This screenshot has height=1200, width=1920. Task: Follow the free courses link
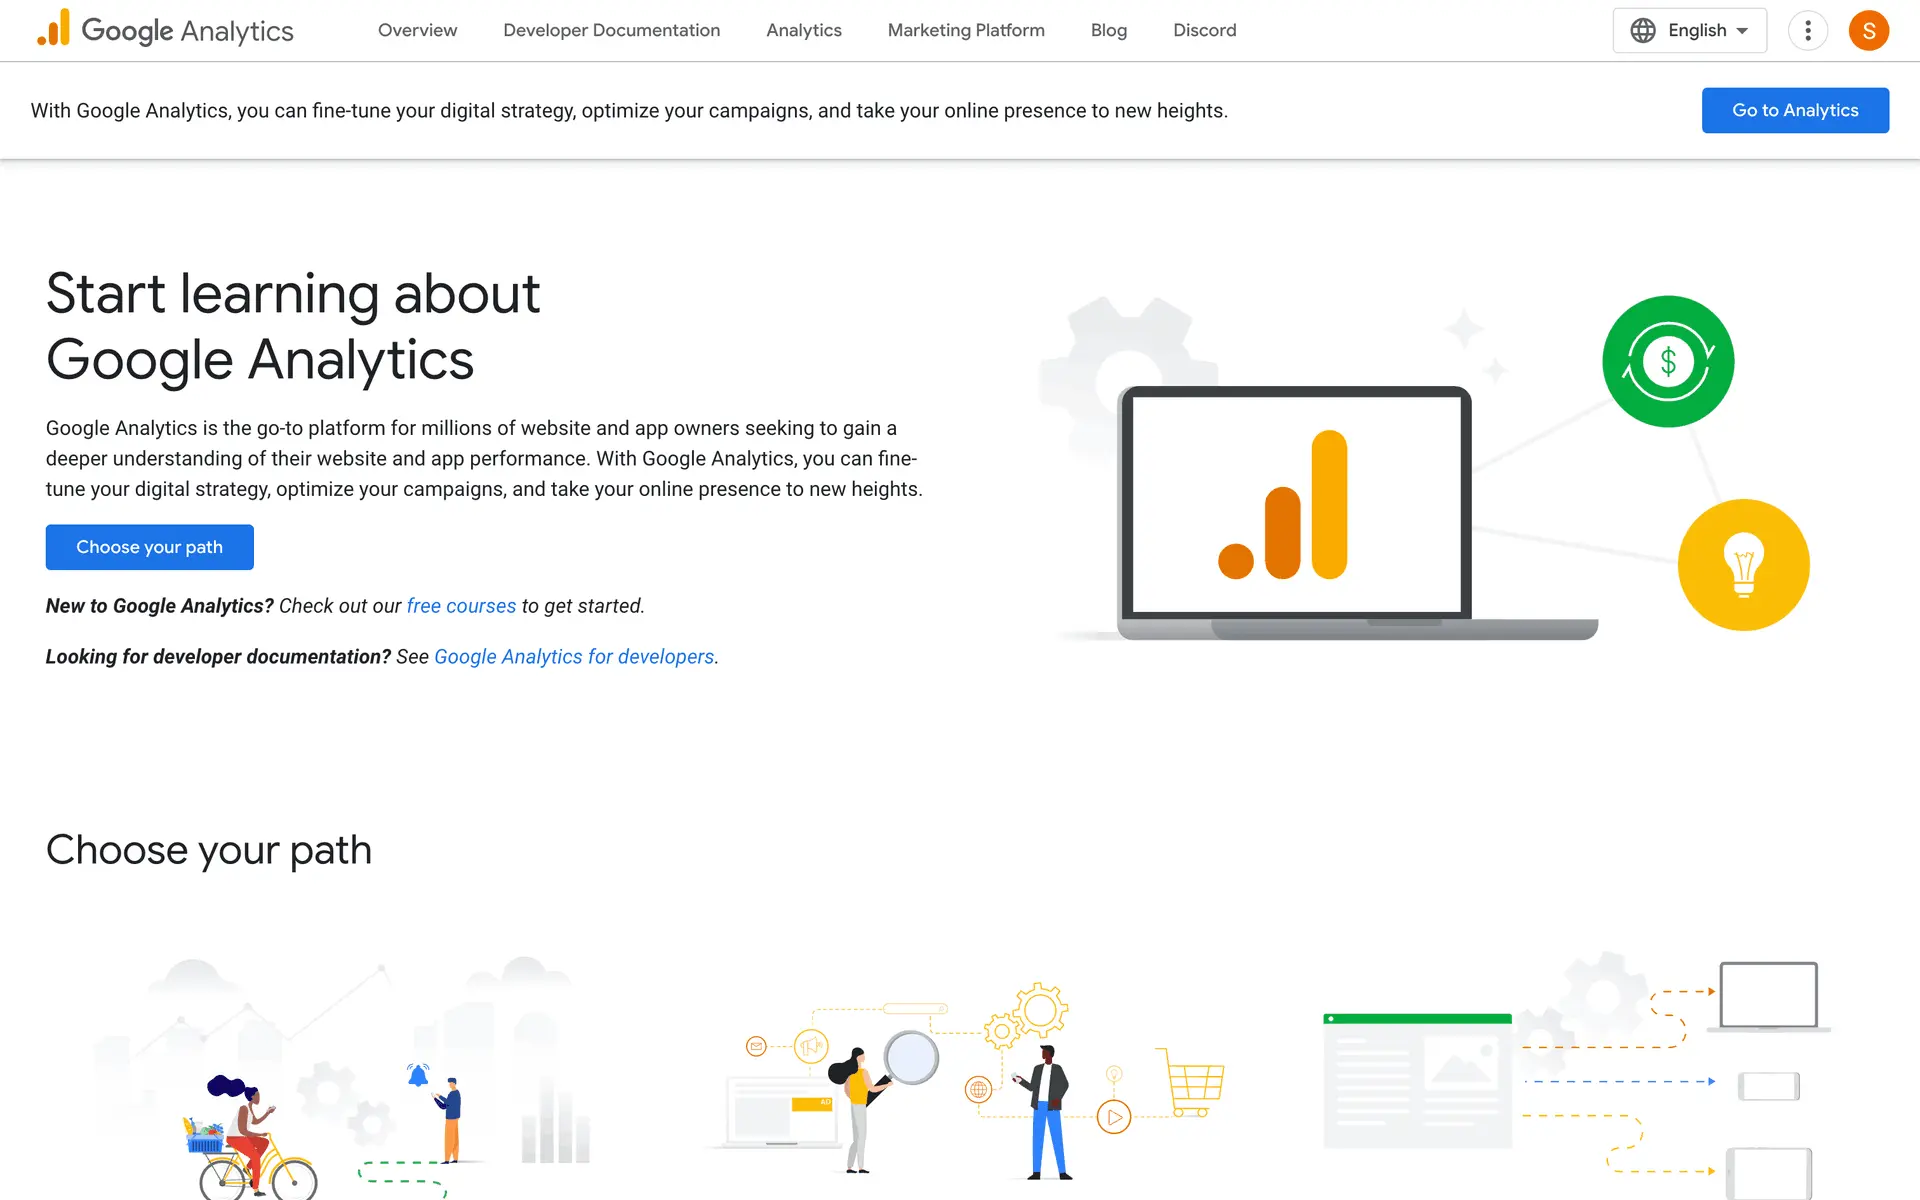[x=461, y=606]
